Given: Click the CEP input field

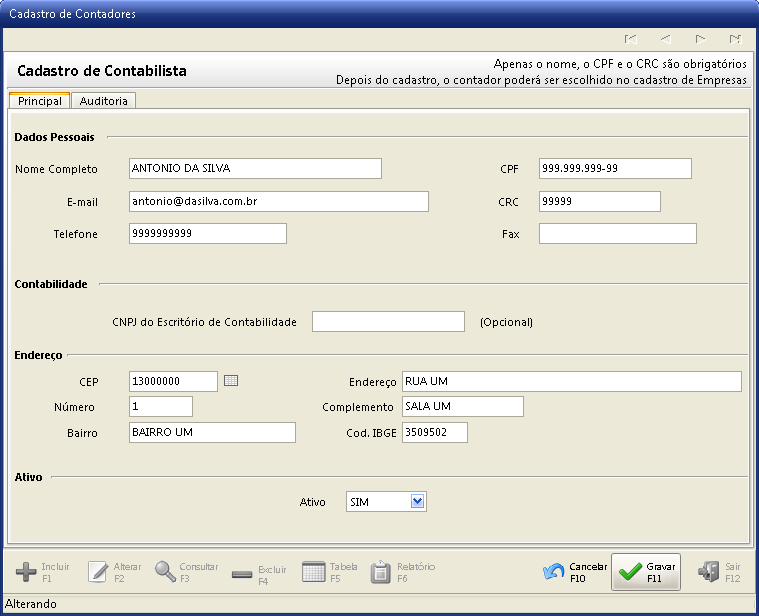Looking at the screenshot, I should [173, 381].
